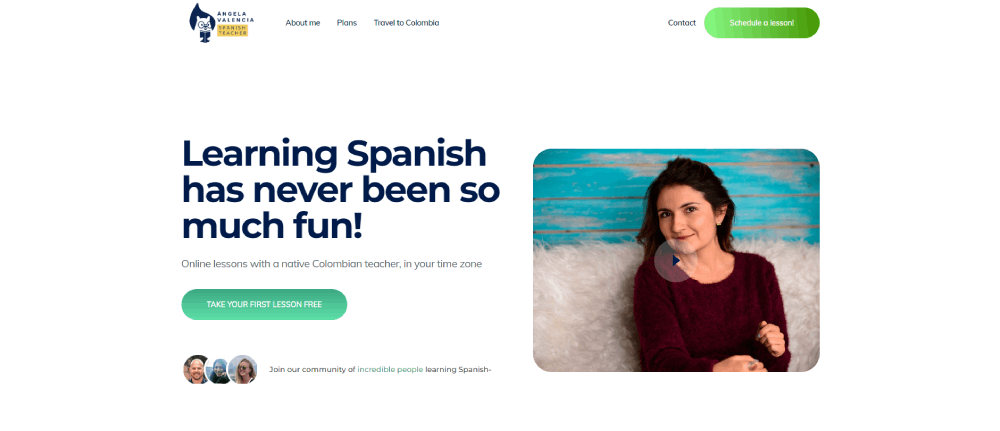
Task: Select the middle avatar with blue hood
Action: point(219,371)
